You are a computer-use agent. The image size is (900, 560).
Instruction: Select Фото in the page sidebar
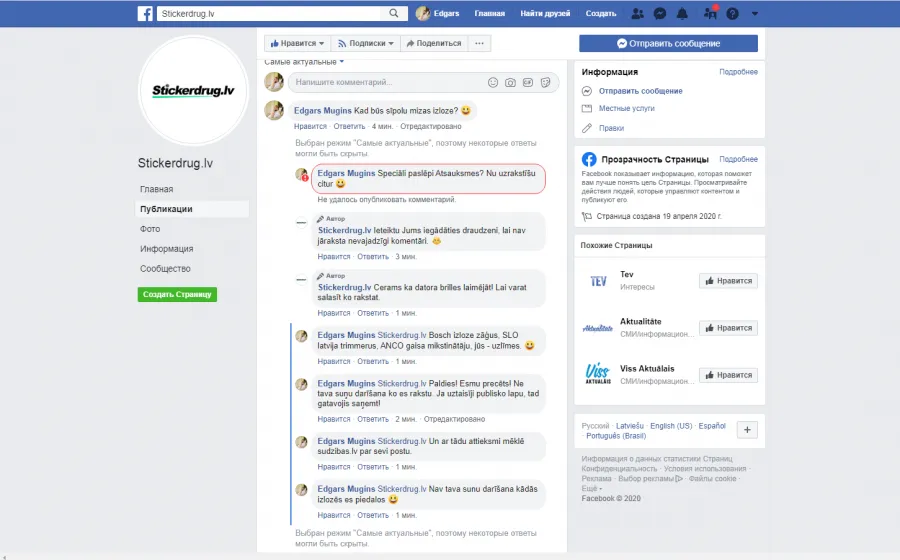(150, 228)
